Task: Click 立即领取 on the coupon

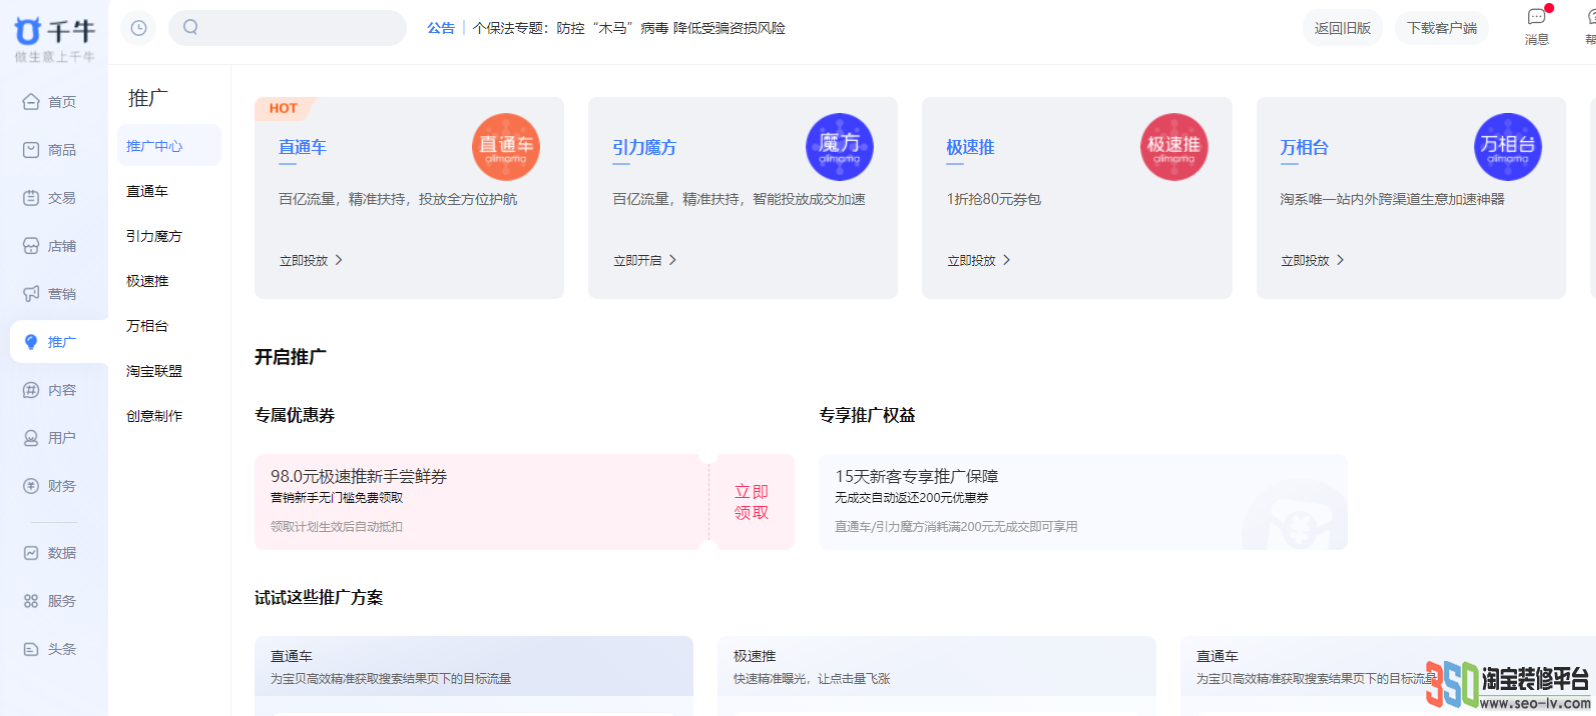Action: [752, 502]
